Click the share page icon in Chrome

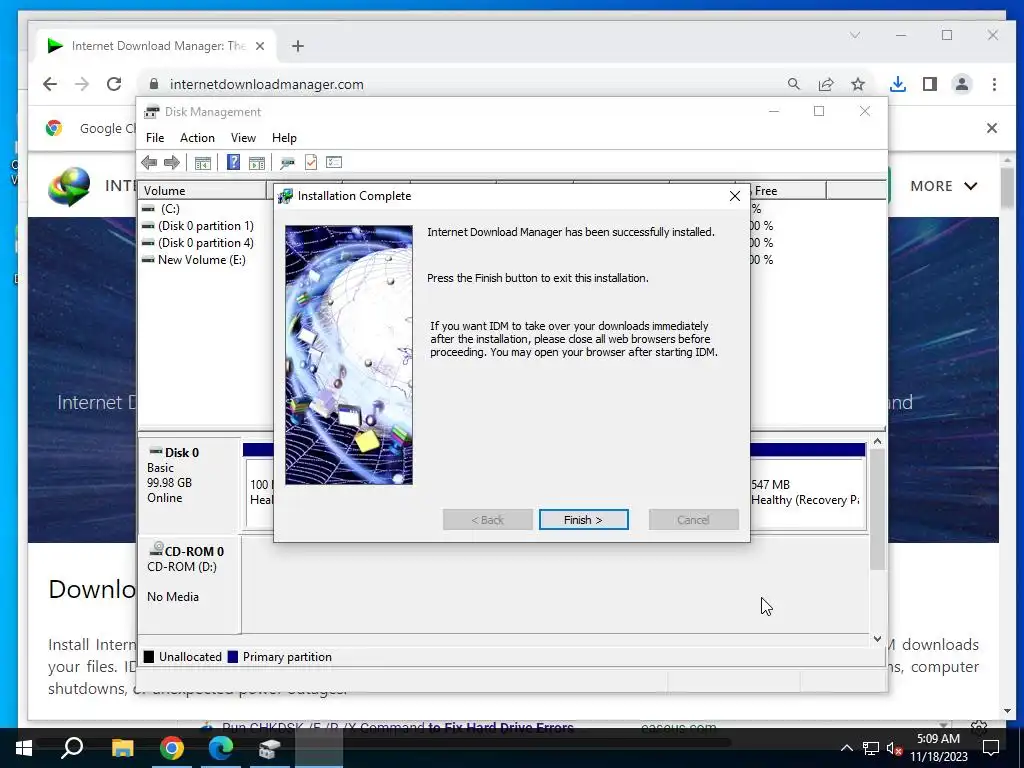click(826, 84)
